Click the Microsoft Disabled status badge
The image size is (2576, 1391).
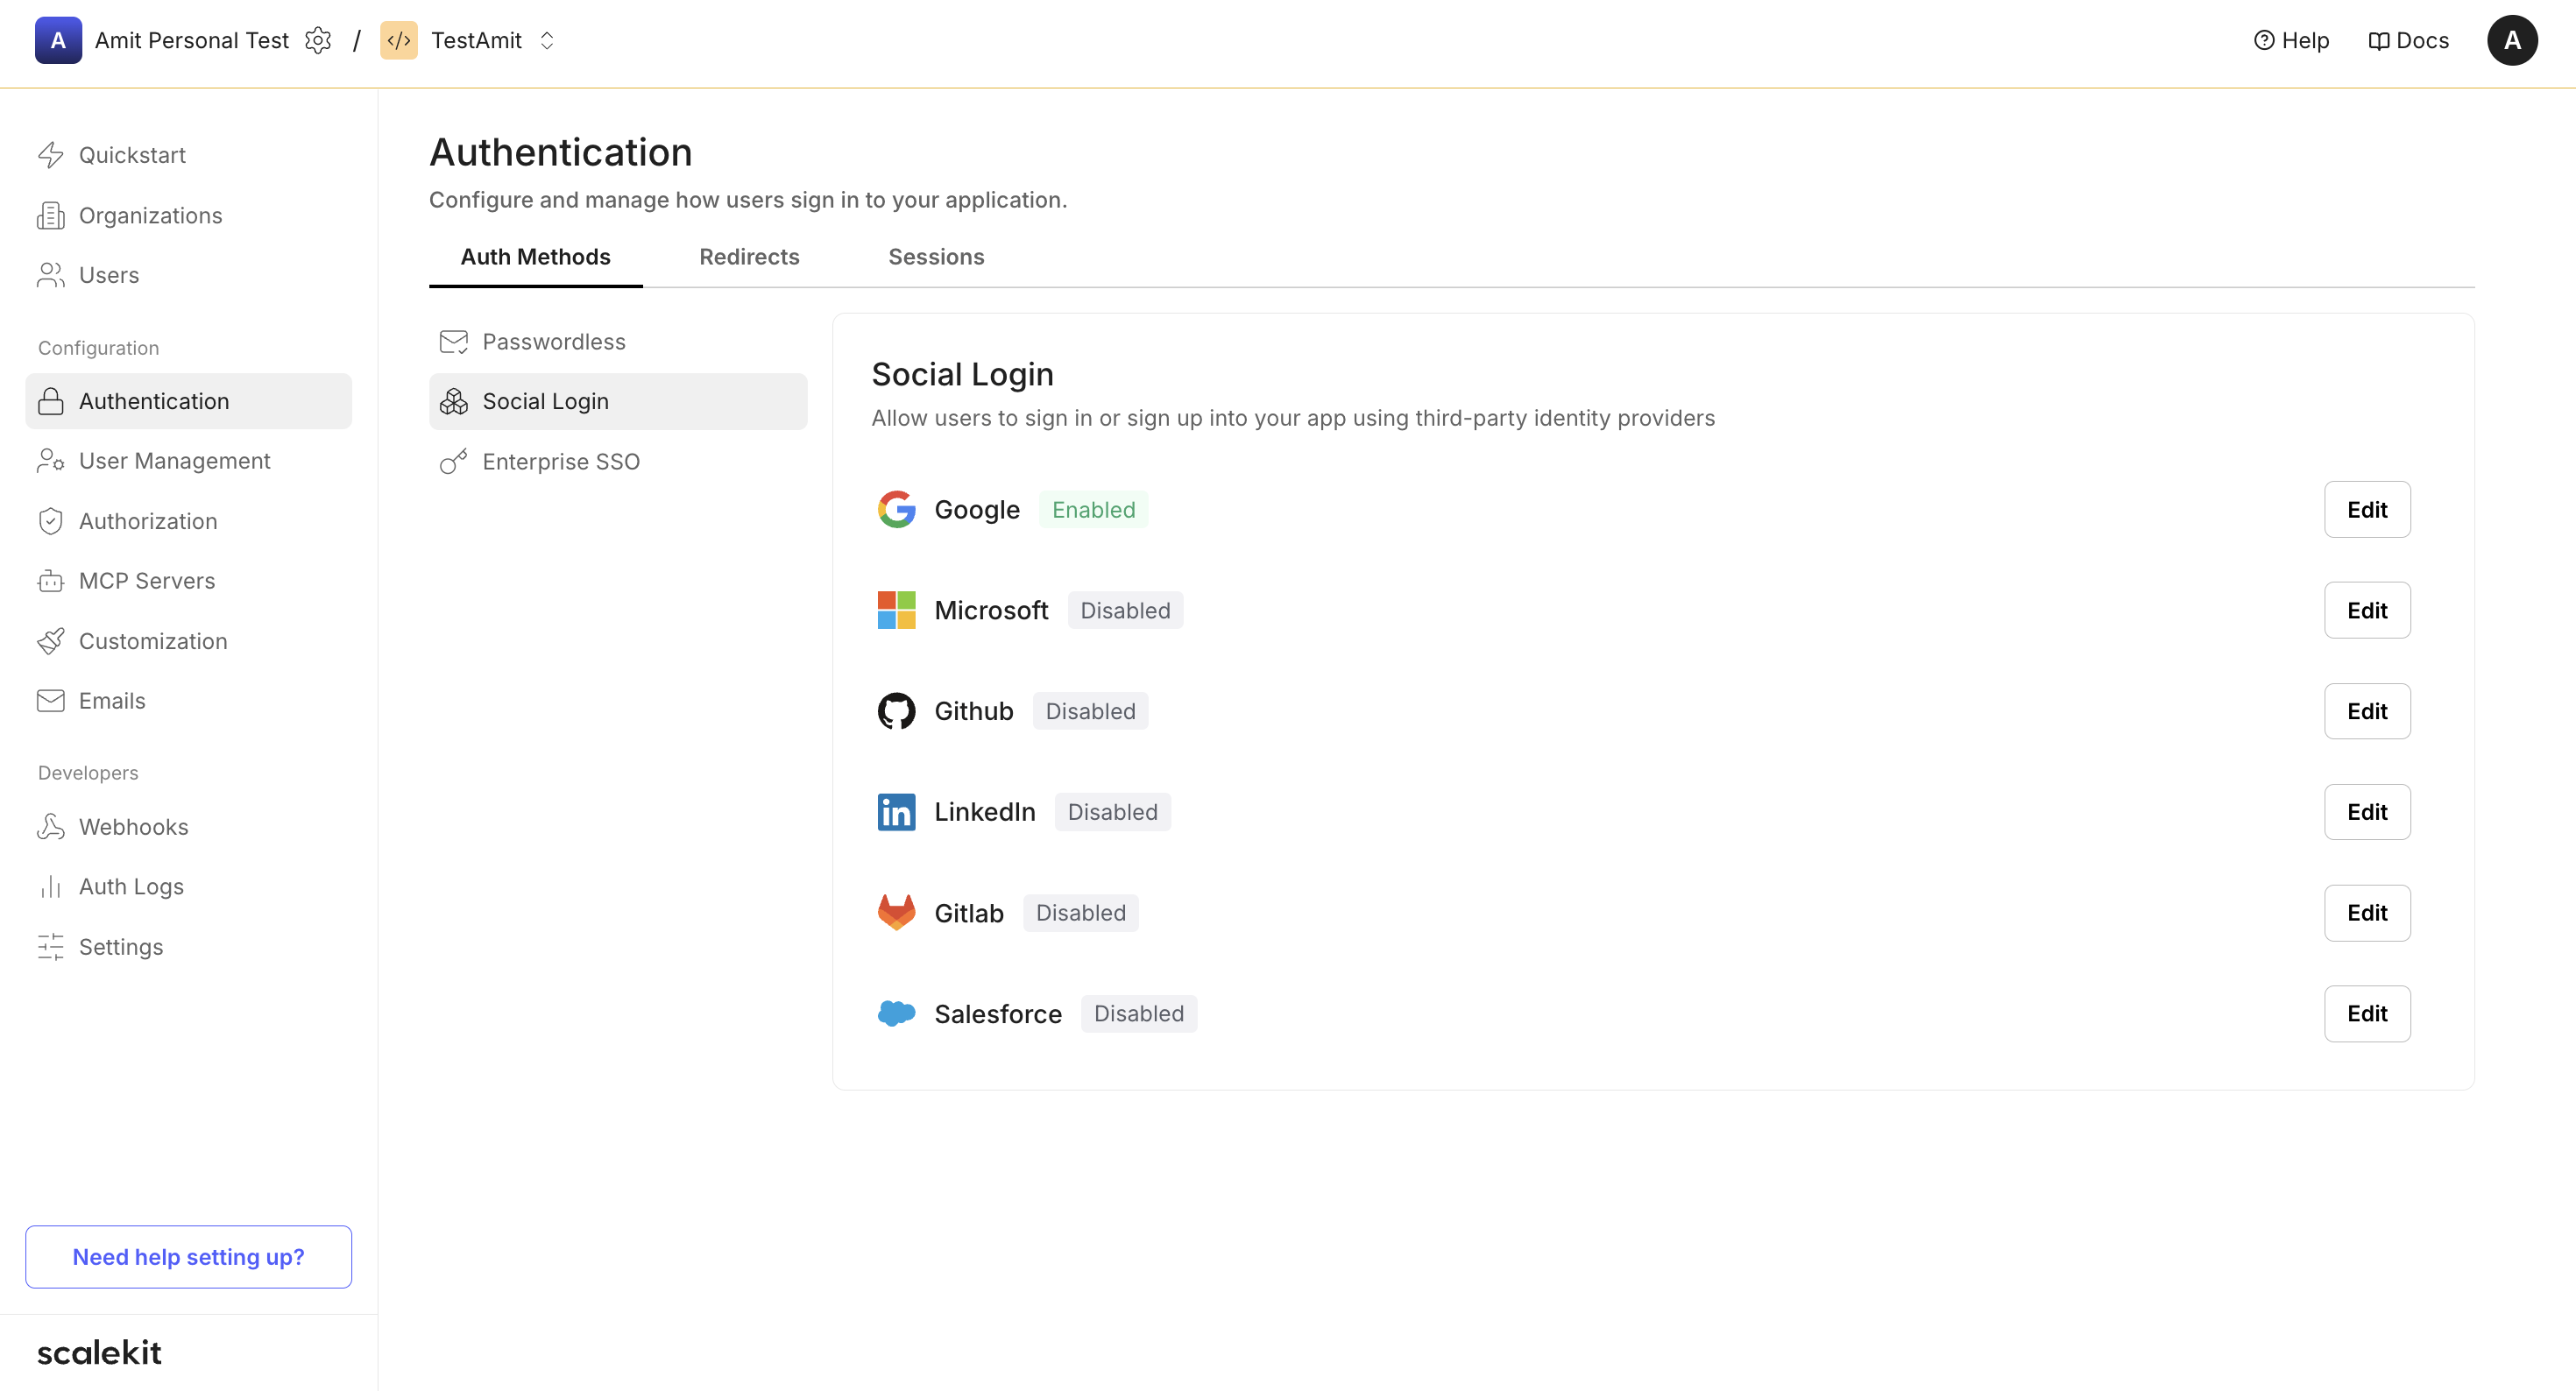tap(1125, 610)
